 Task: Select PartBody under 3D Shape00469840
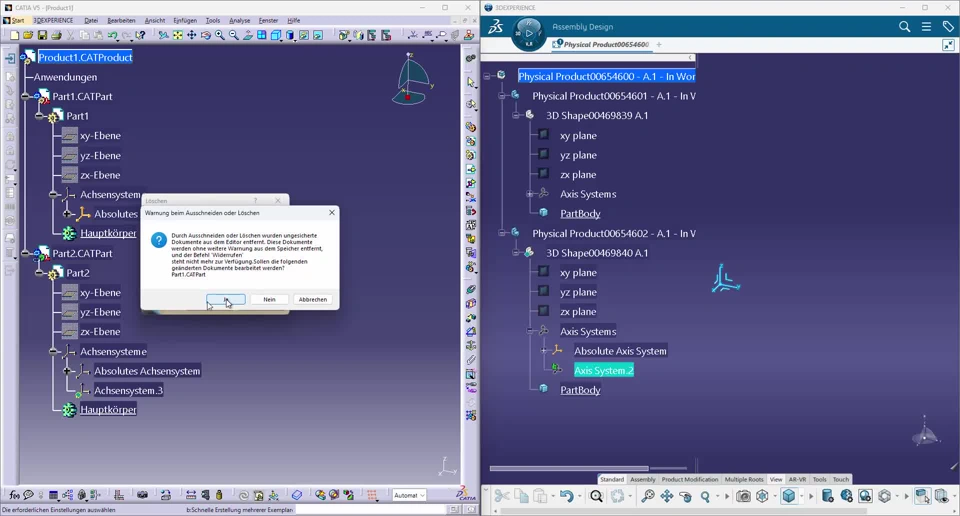coord(580,390)
